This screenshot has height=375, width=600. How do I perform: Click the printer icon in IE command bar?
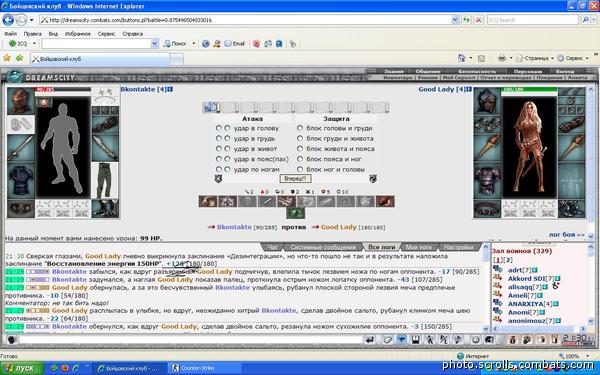click(x=502, y=58)
